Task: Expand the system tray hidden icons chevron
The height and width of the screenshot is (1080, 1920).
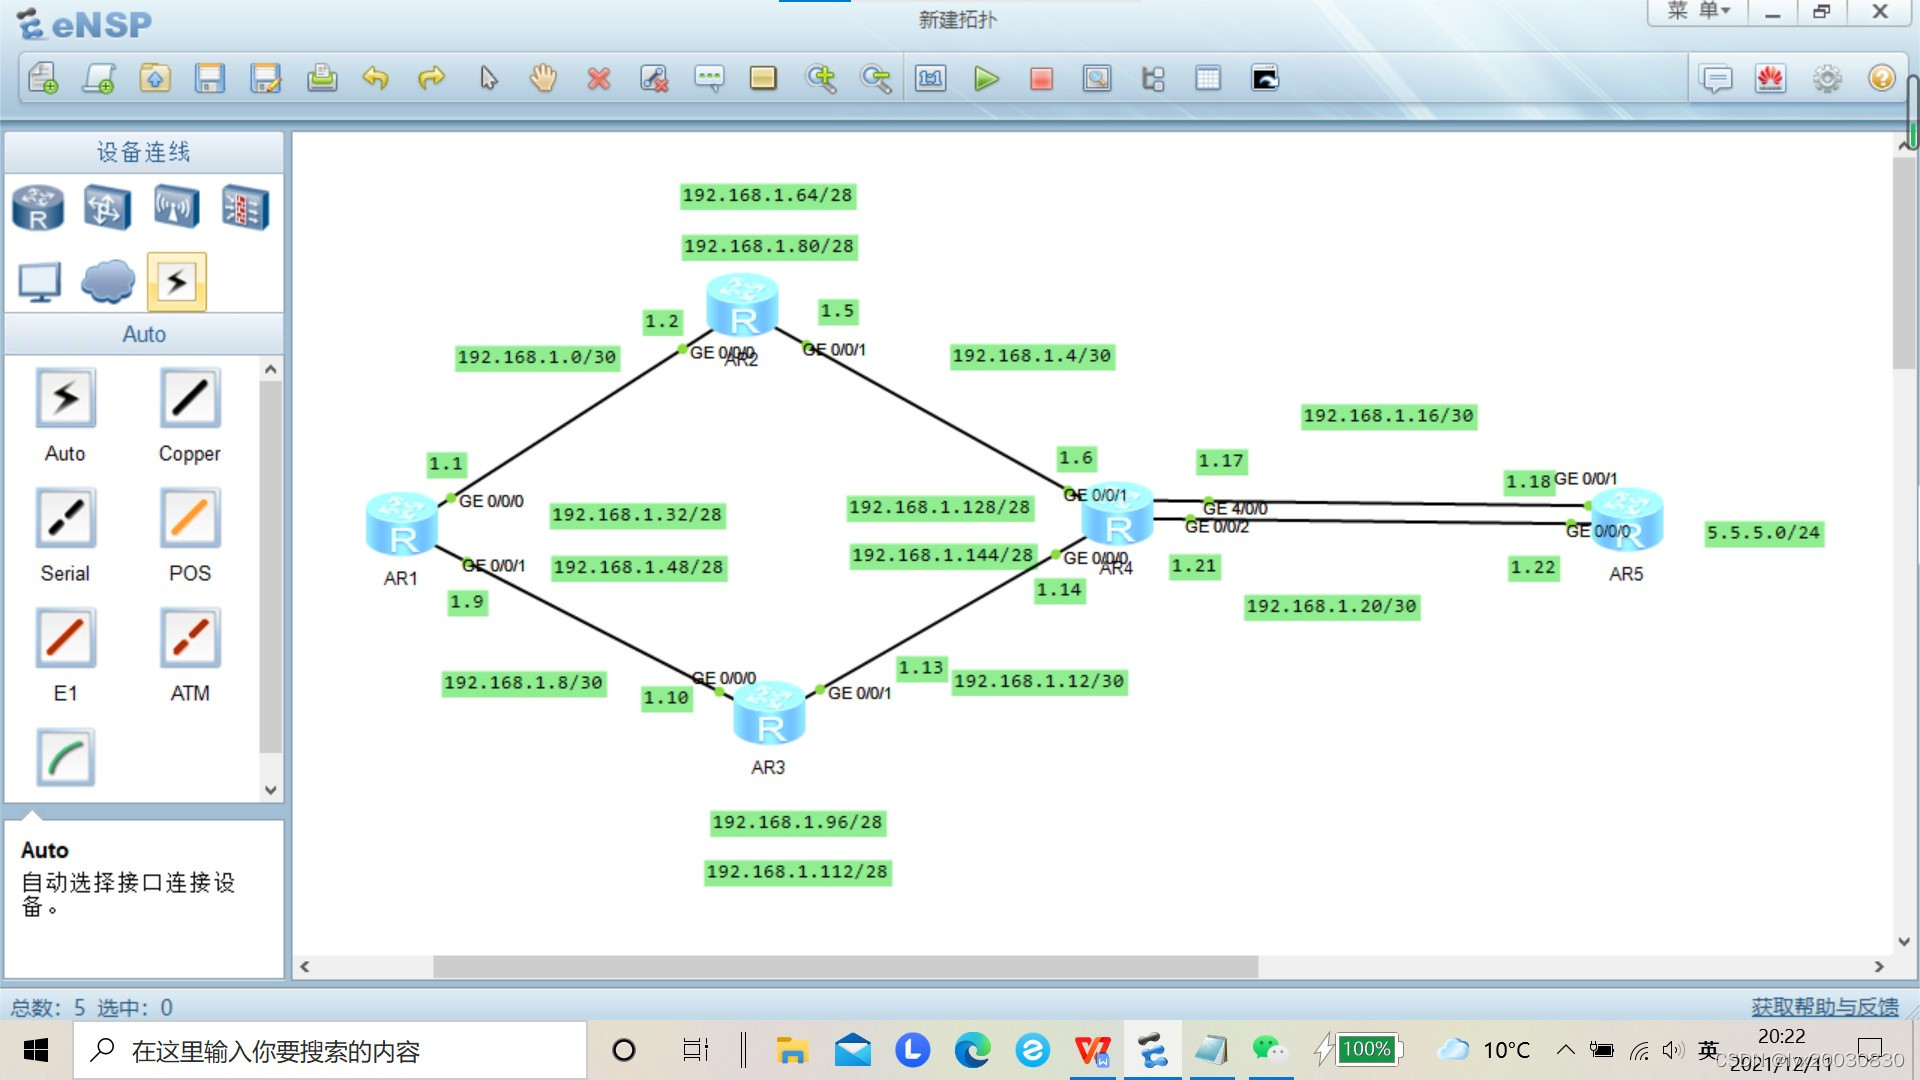Action: [1566, 1050]
